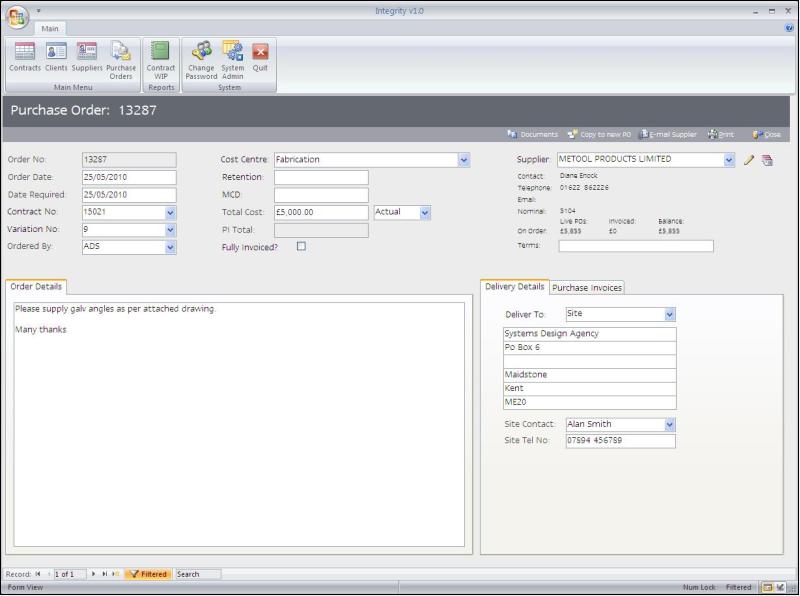Run the Contract WIP report
Image resolution: width=800 pixels, height=596 pixels.
click(161, 58)
